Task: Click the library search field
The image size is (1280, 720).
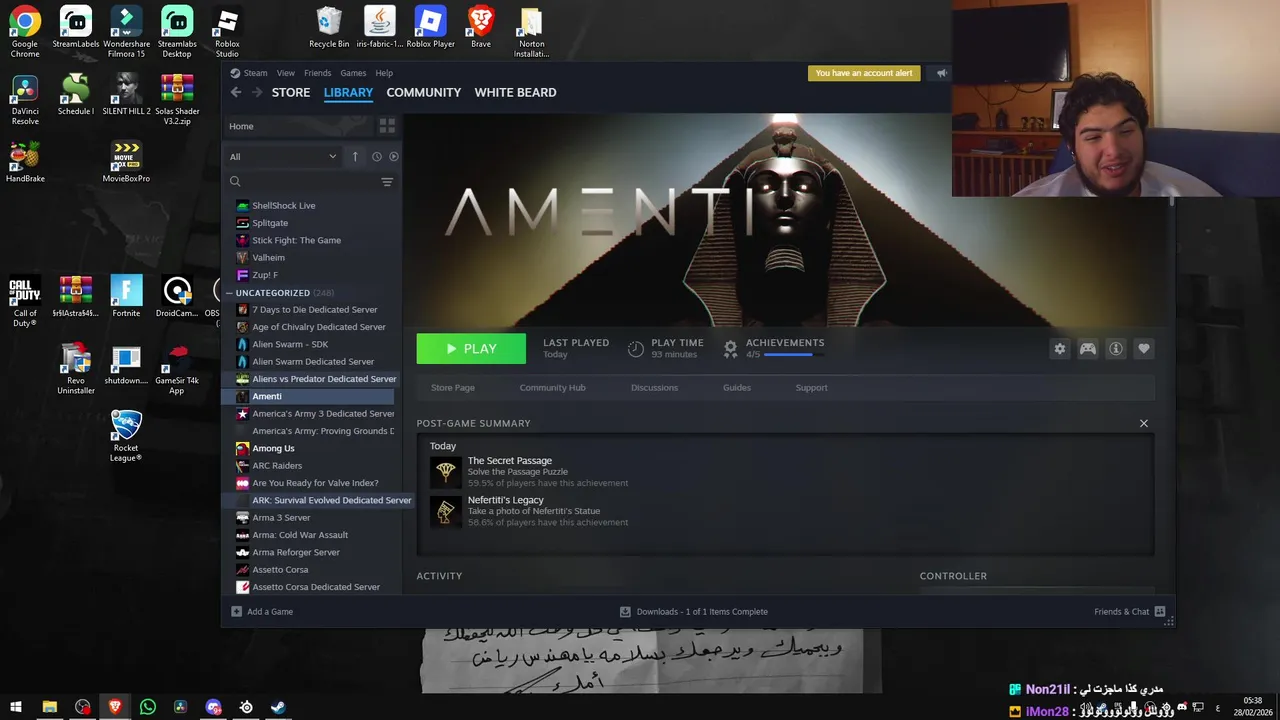Action: 305,182
